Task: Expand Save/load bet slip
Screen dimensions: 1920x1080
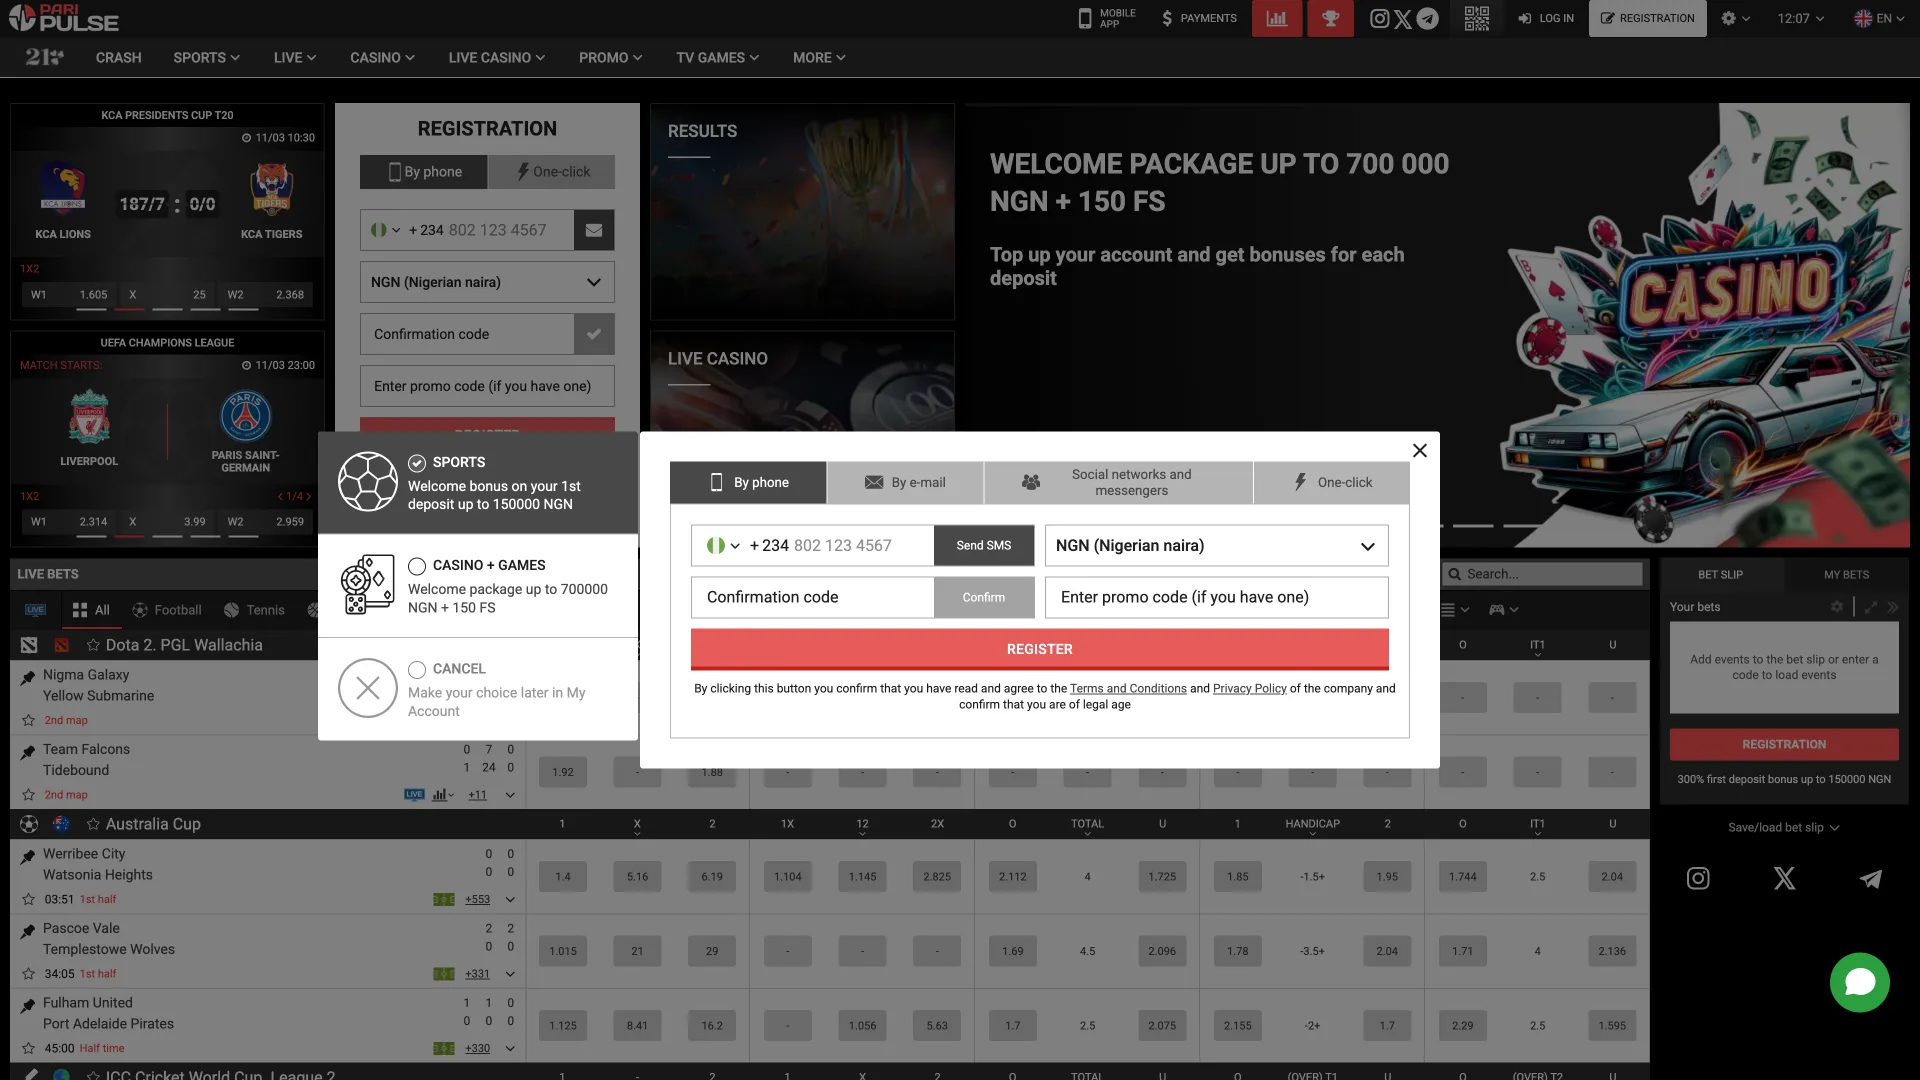Action: click(1784, 828)
